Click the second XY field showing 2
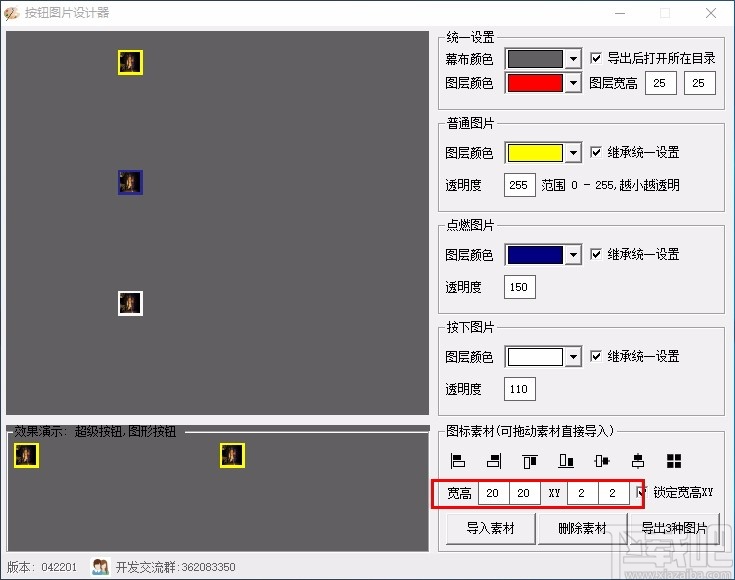 pos(613,493)
